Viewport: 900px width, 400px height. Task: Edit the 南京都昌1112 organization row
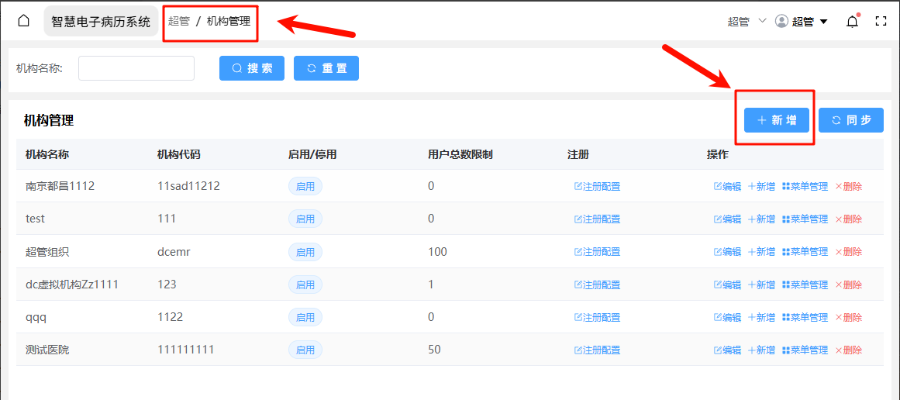727,186
